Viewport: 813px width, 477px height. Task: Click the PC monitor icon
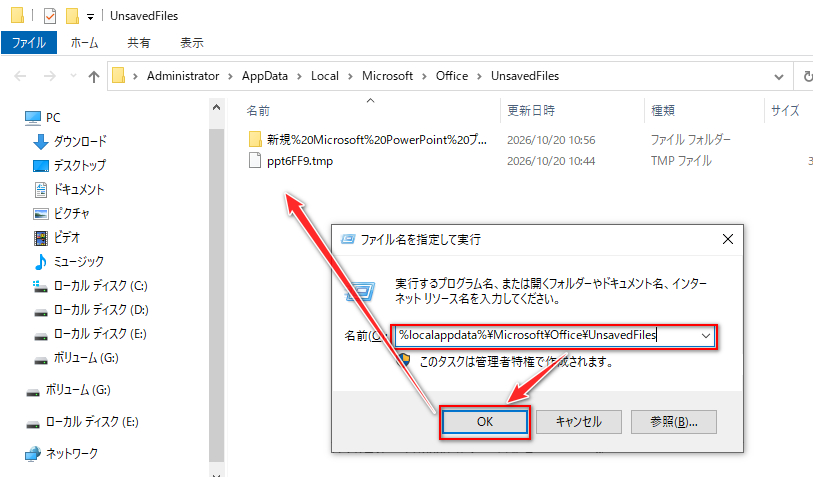coord(33,118)
